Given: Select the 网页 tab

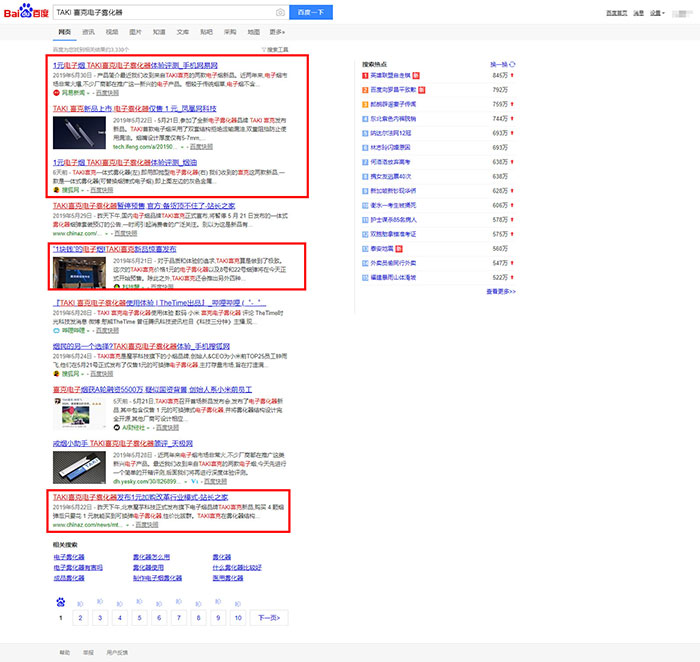Looking at the screenshot, I should [64, 32].
